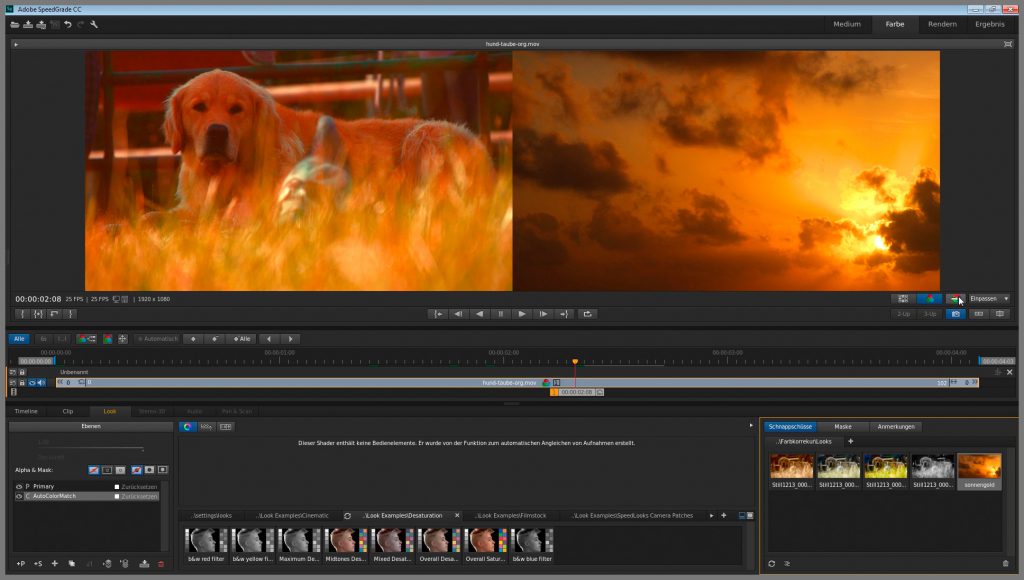
Task: Click the refresh icon in the Schnappschüsse panel
Action: point(771,563)
